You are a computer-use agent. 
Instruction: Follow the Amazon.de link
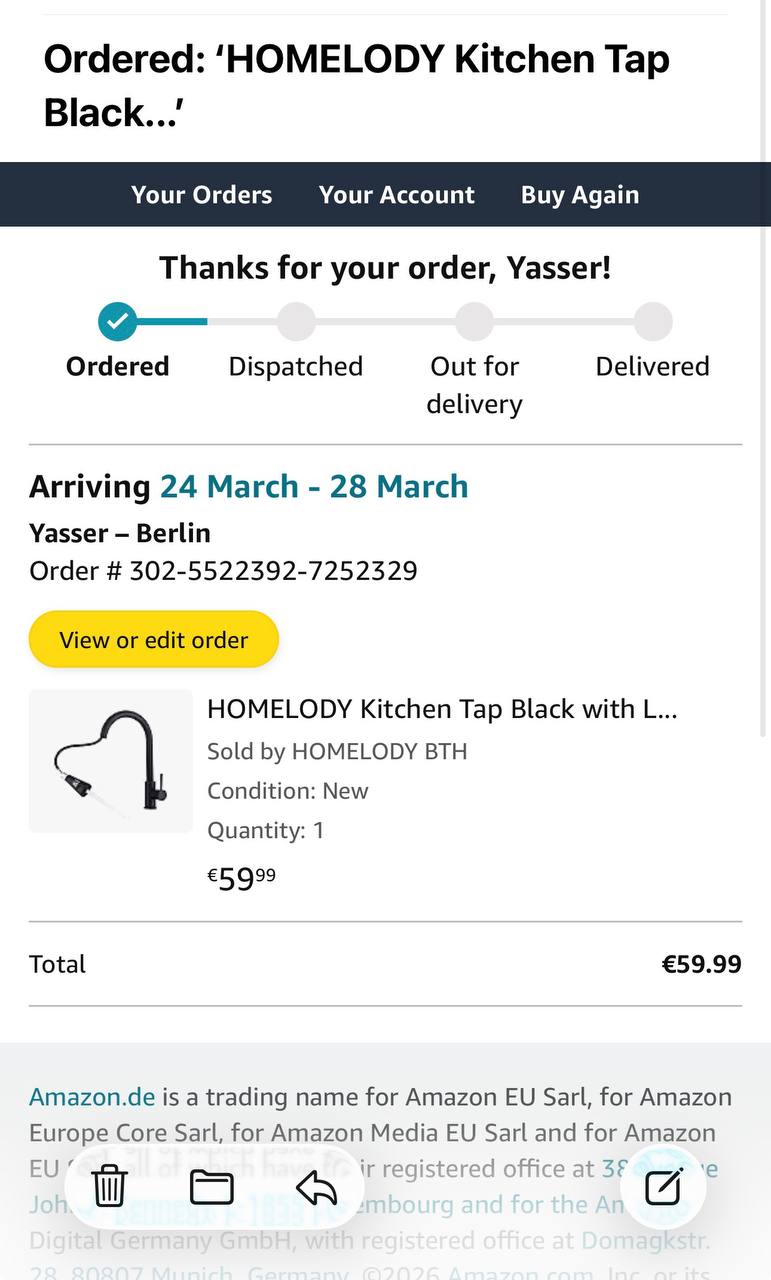[92, 1097]
